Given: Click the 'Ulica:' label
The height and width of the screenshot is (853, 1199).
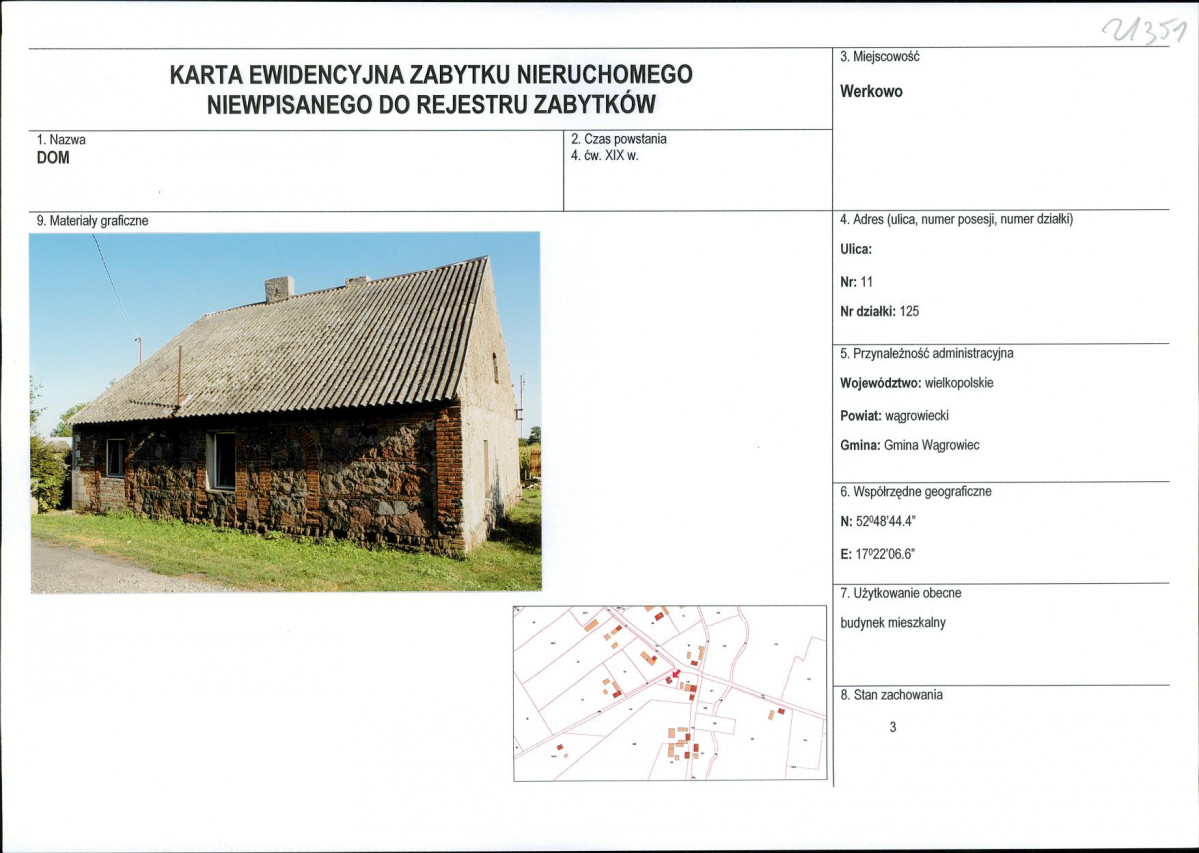Looking at the screenshot, I should pos(856,249).
